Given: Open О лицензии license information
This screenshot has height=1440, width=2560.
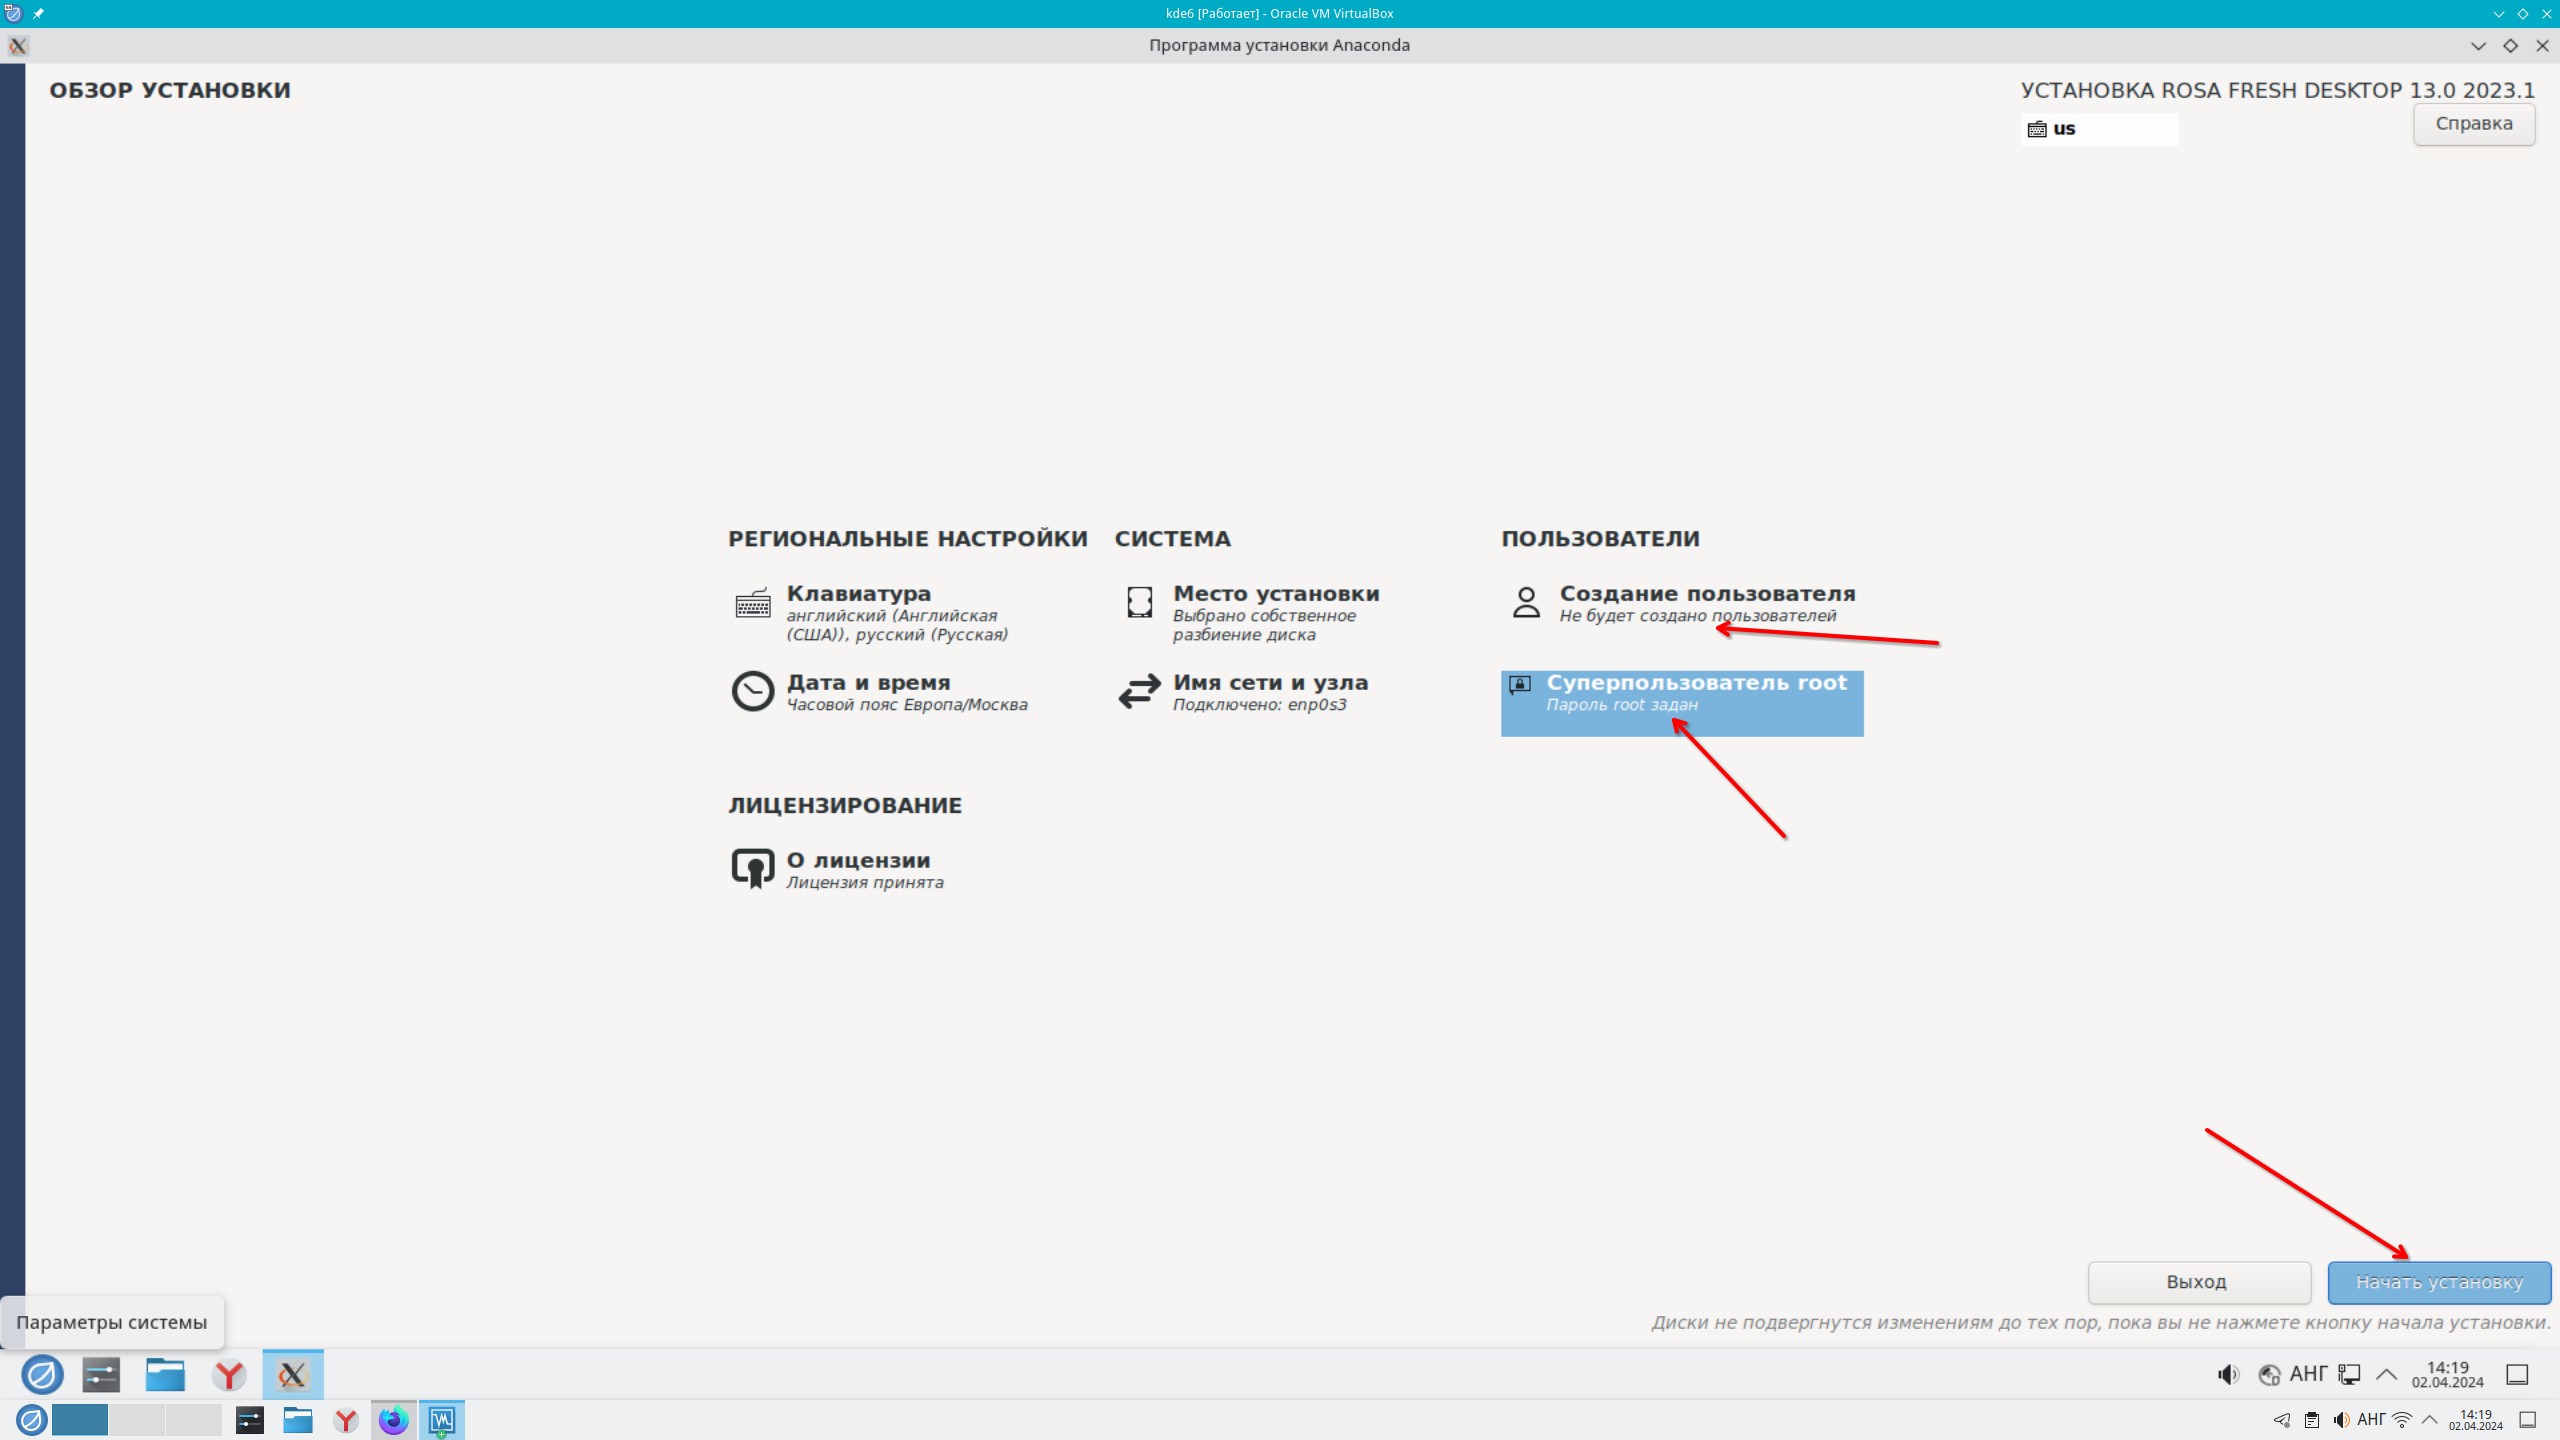Looking at the screenshot, I should pos(857,861).
